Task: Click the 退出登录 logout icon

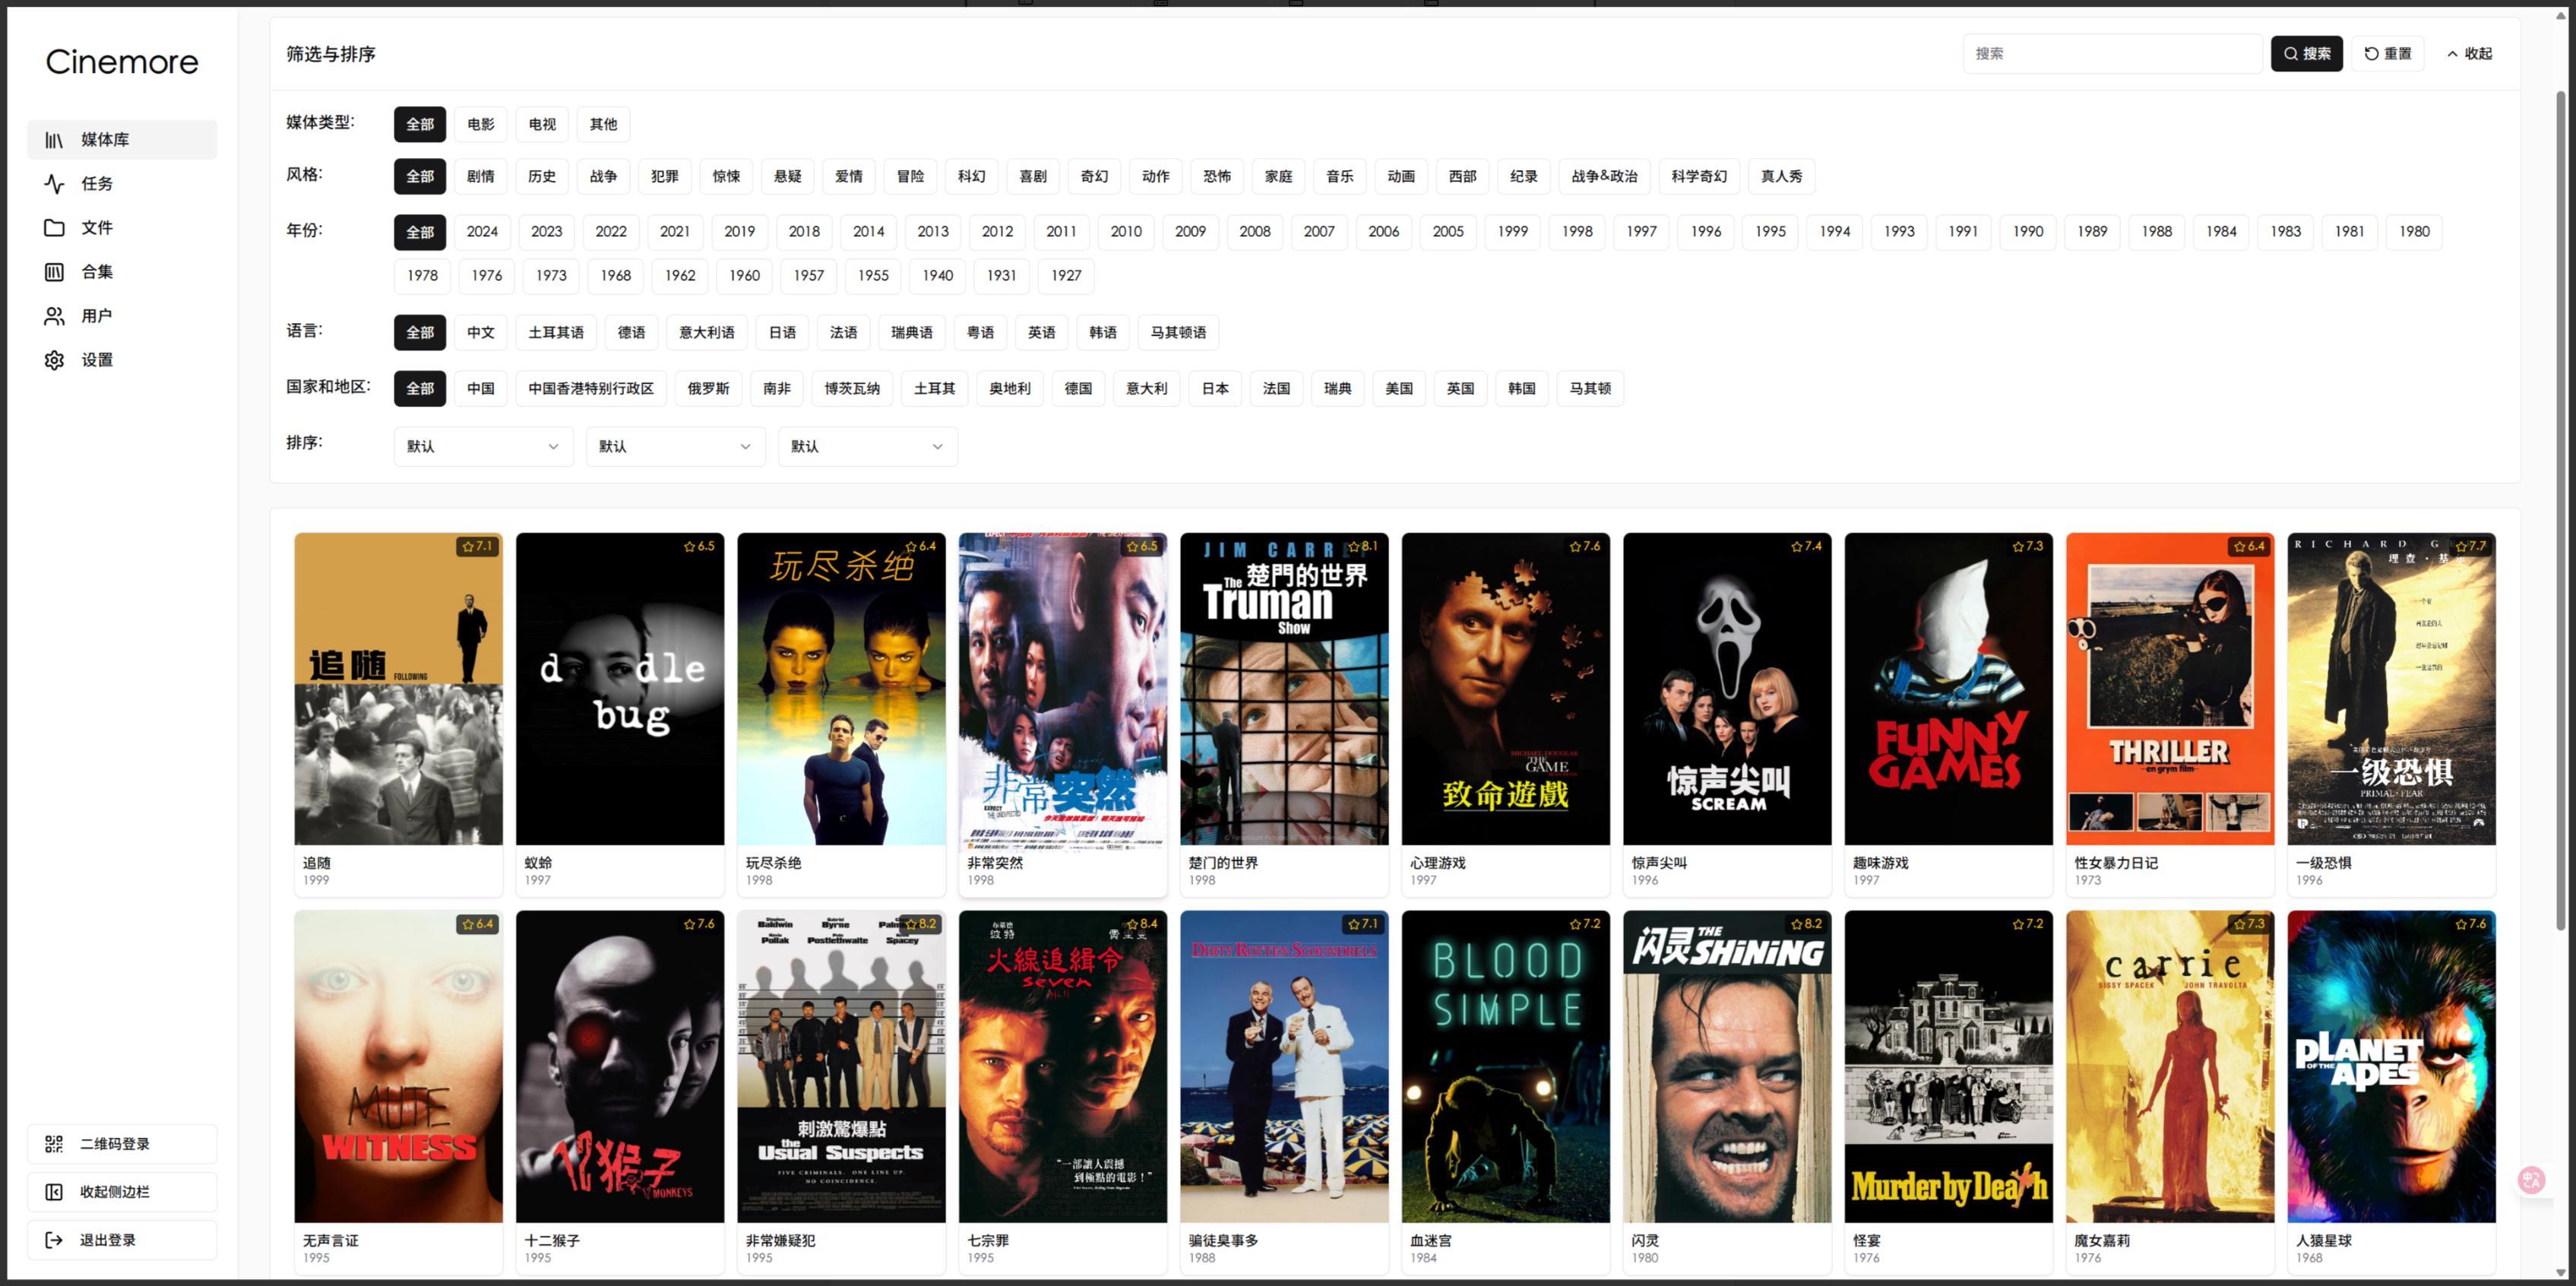Action: (x=54, y=1240)
